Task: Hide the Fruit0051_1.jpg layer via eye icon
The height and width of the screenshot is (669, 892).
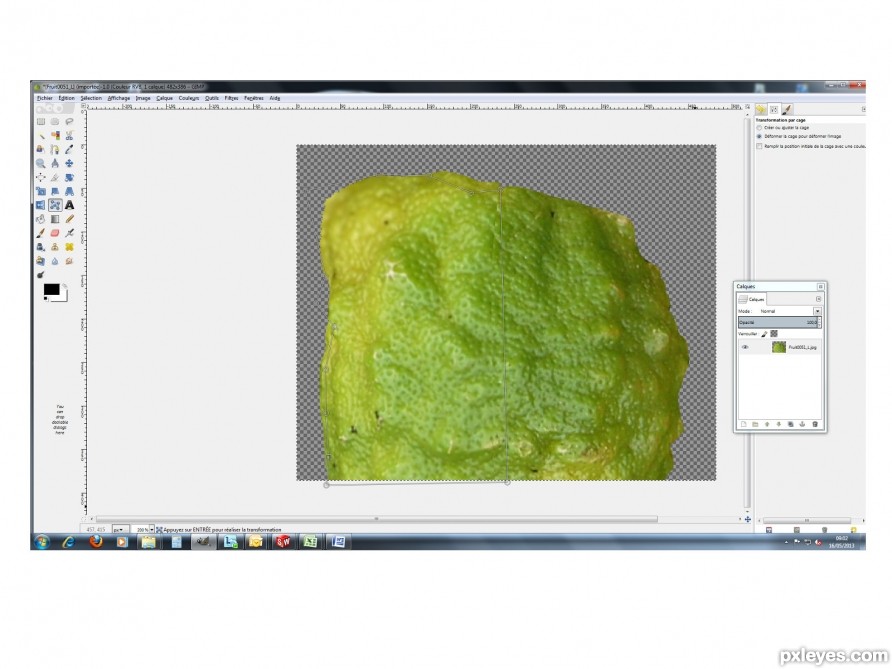Action: [x=745, y=347]
